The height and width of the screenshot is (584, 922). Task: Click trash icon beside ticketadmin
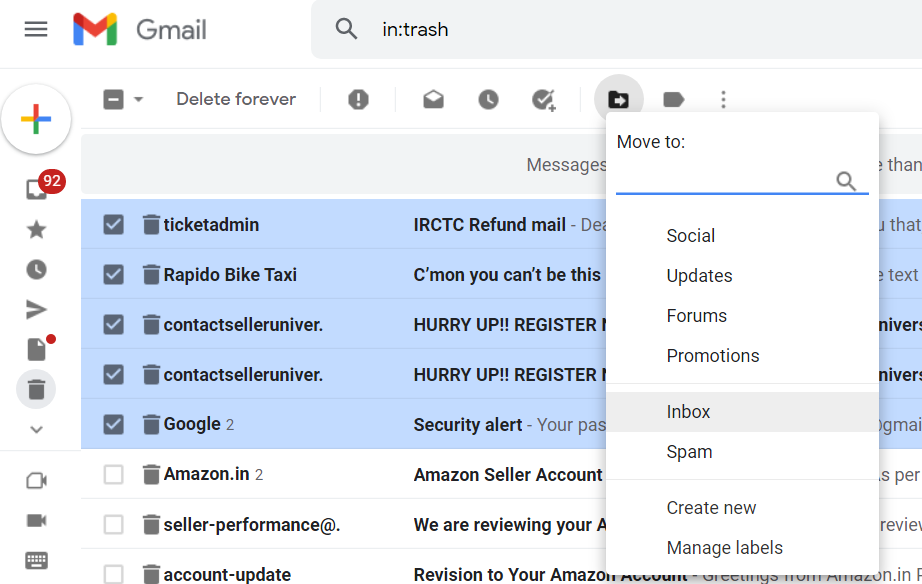tap(151, 224)
